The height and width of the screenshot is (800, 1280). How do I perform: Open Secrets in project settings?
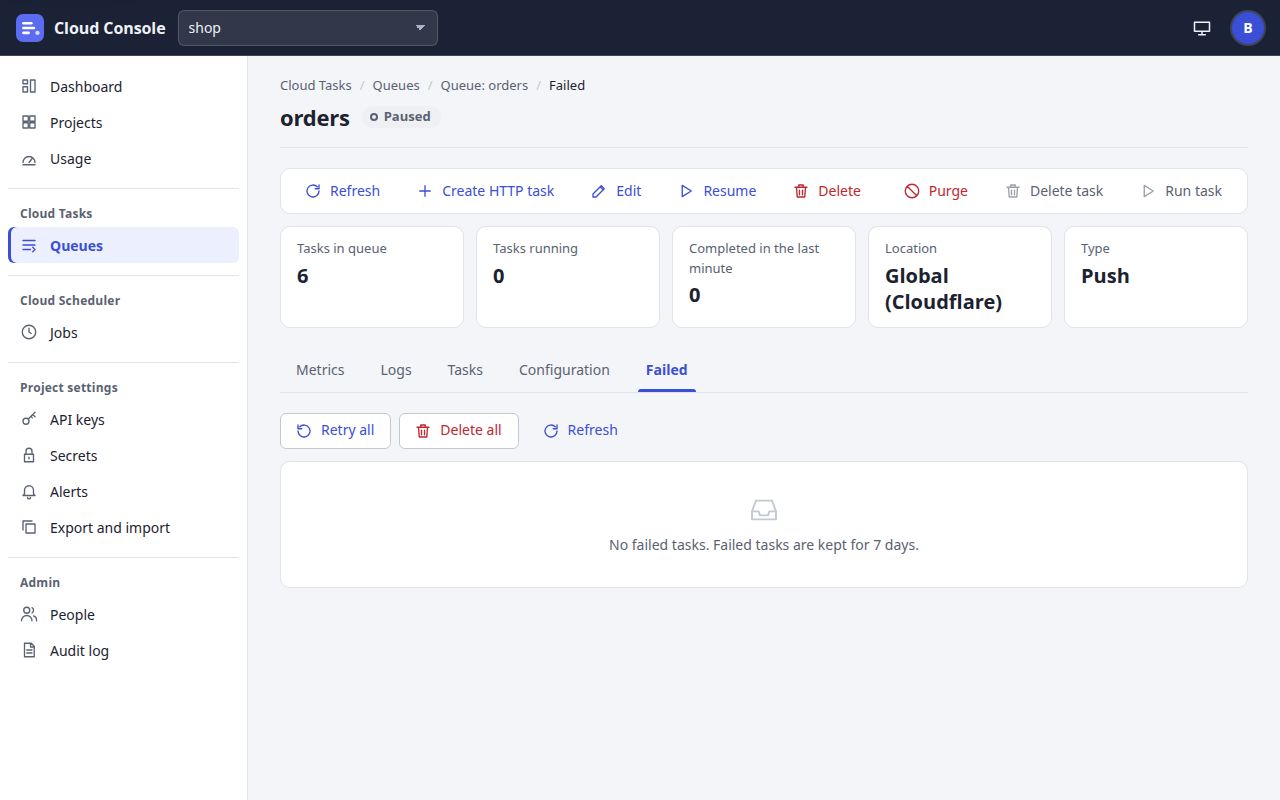point(123,456)
